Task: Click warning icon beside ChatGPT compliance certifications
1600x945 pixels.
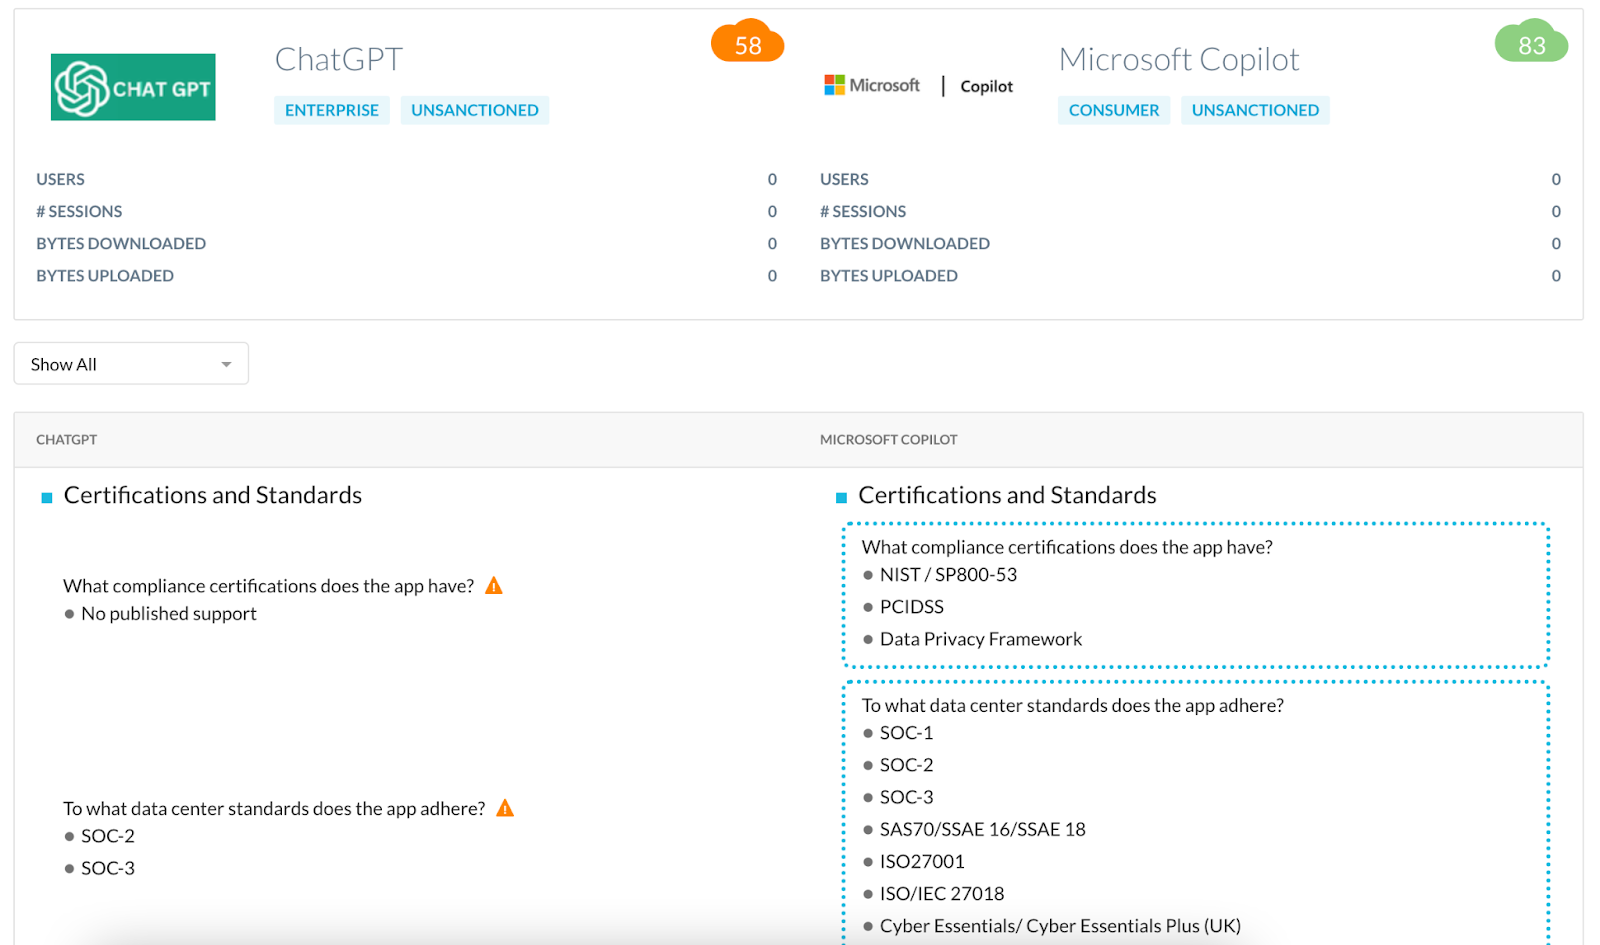Action: pyautogui.click(x=494, y=586)
